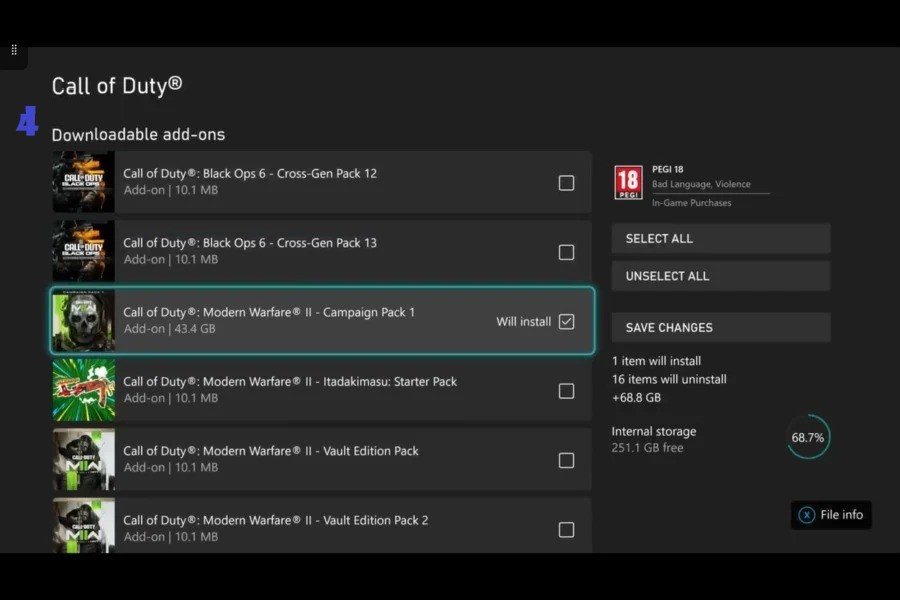Check Vault Edition Pack checkbox

(x=566, y=460)
